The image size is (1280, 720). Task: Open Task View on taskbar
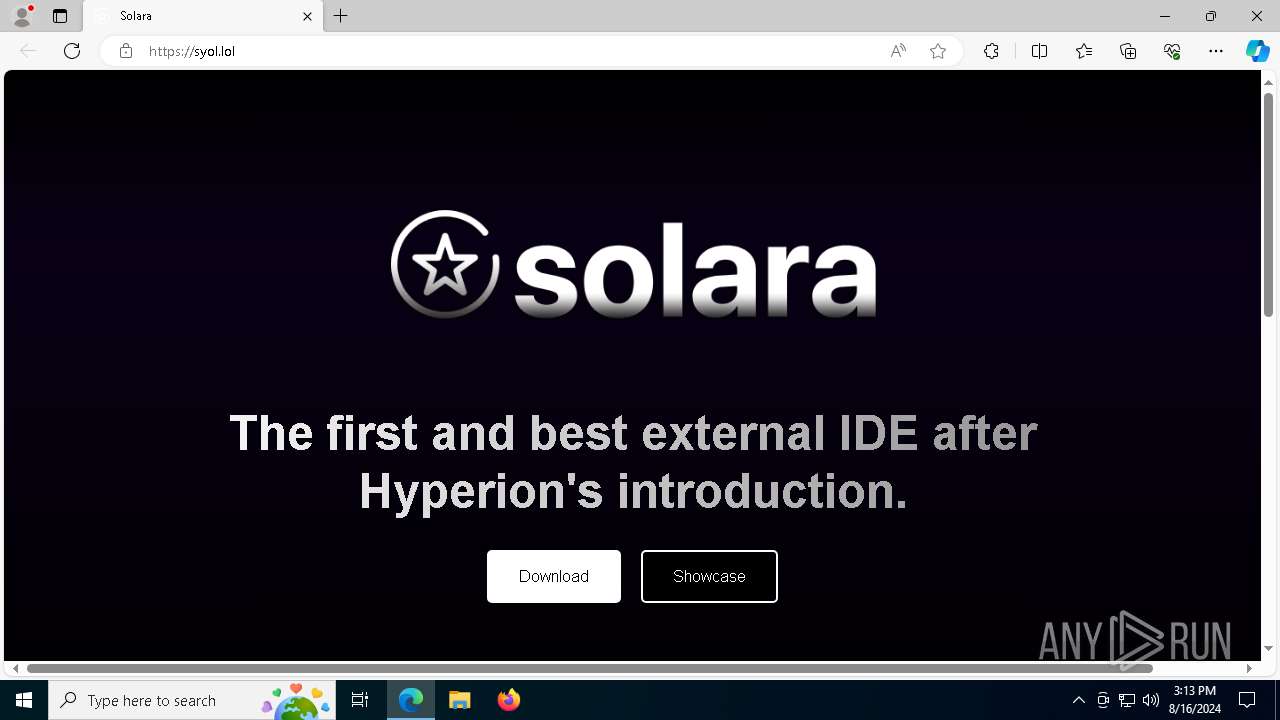tap(360, 700)
